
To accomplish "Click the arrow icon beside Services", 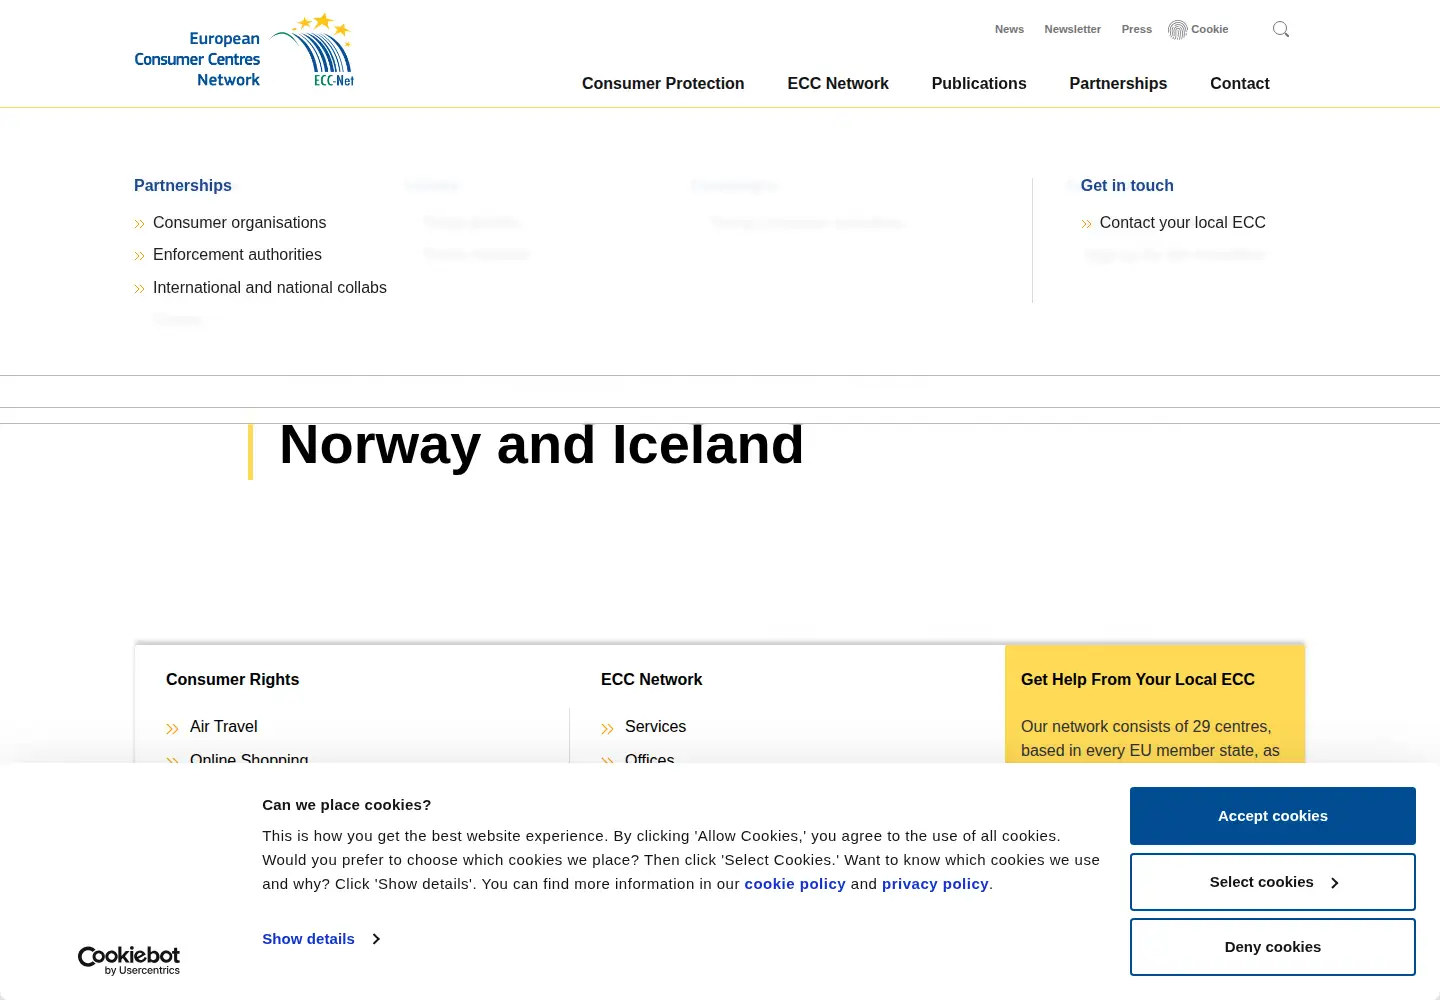I will point(607,729).
